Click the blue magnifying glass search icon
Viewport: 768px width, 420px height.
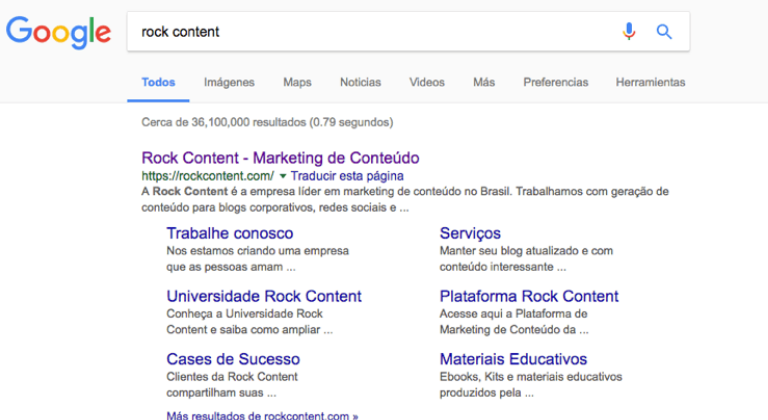(664, 31)
